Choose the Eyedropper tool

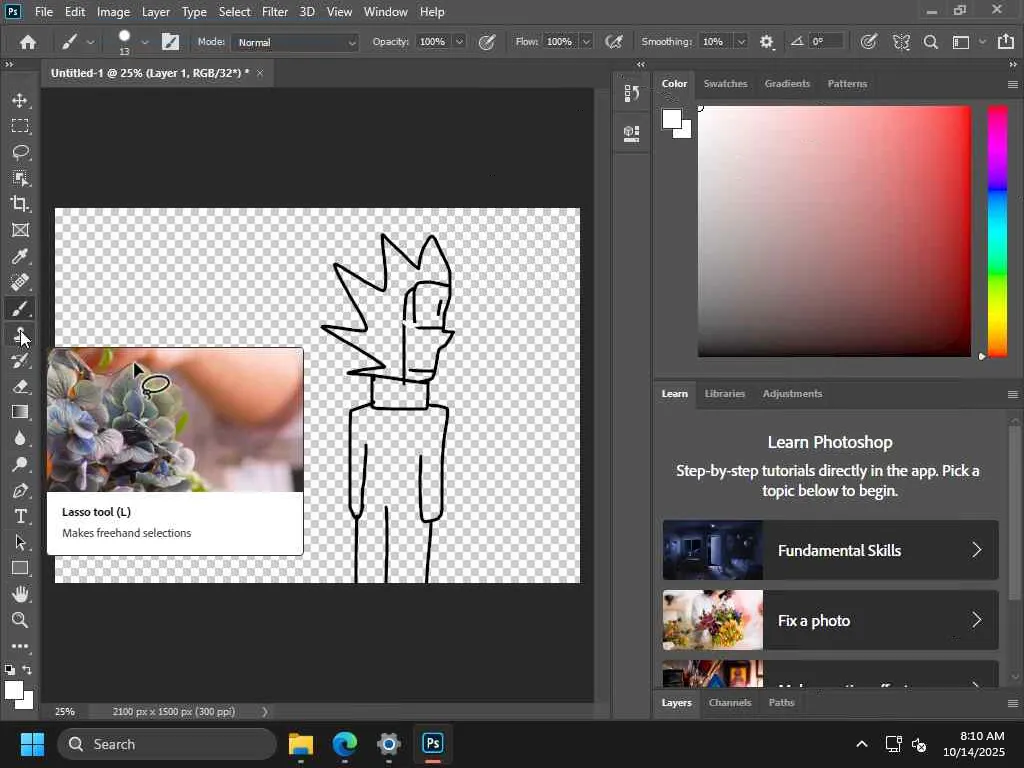[x=20, y=256]
